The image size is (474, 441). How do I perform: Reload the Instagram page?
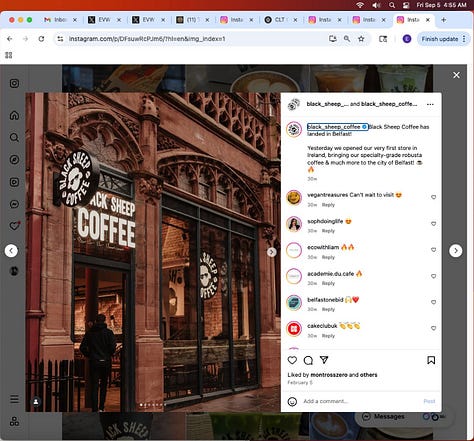[41, 39]
